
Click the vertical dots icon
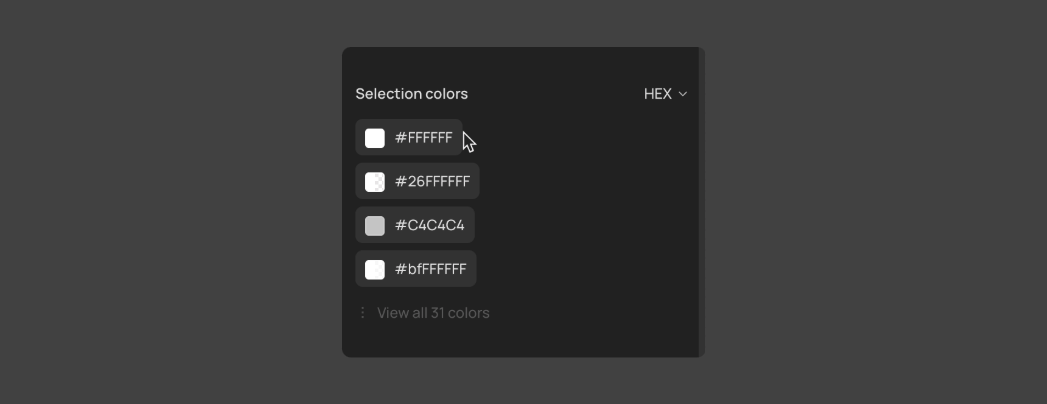tap(363, 313)
